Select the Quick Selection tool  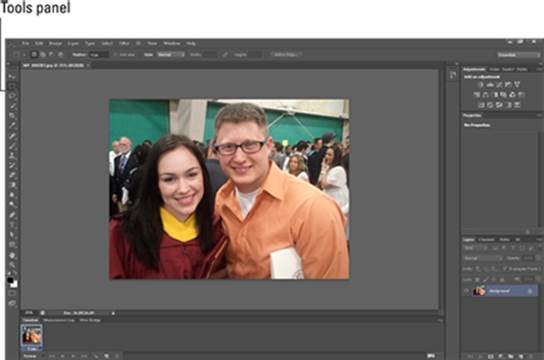pyautogui.click(x=12, y=106)
